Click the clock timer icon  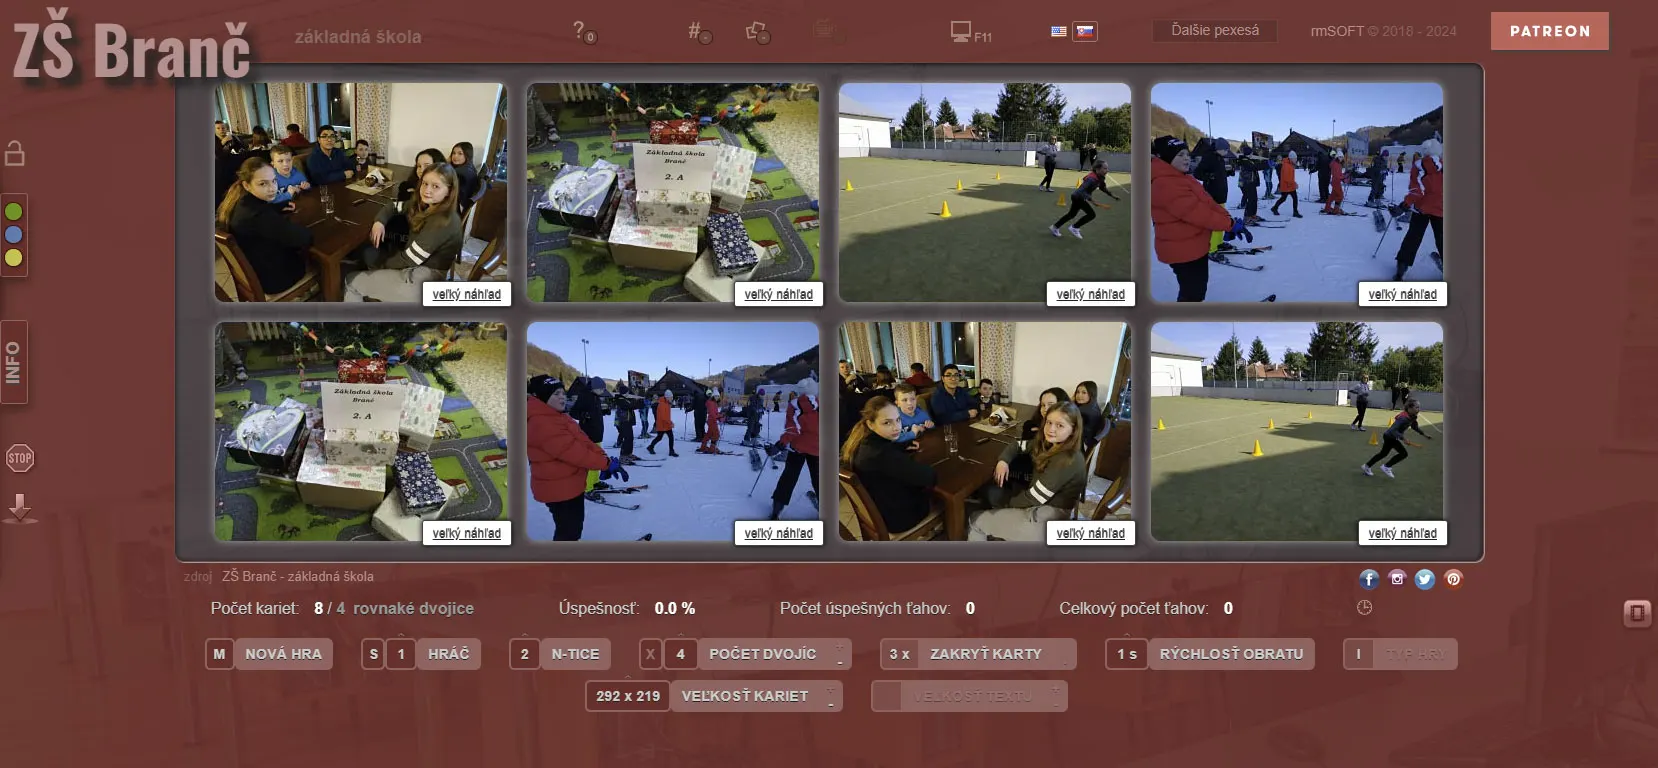[1364, 608]
